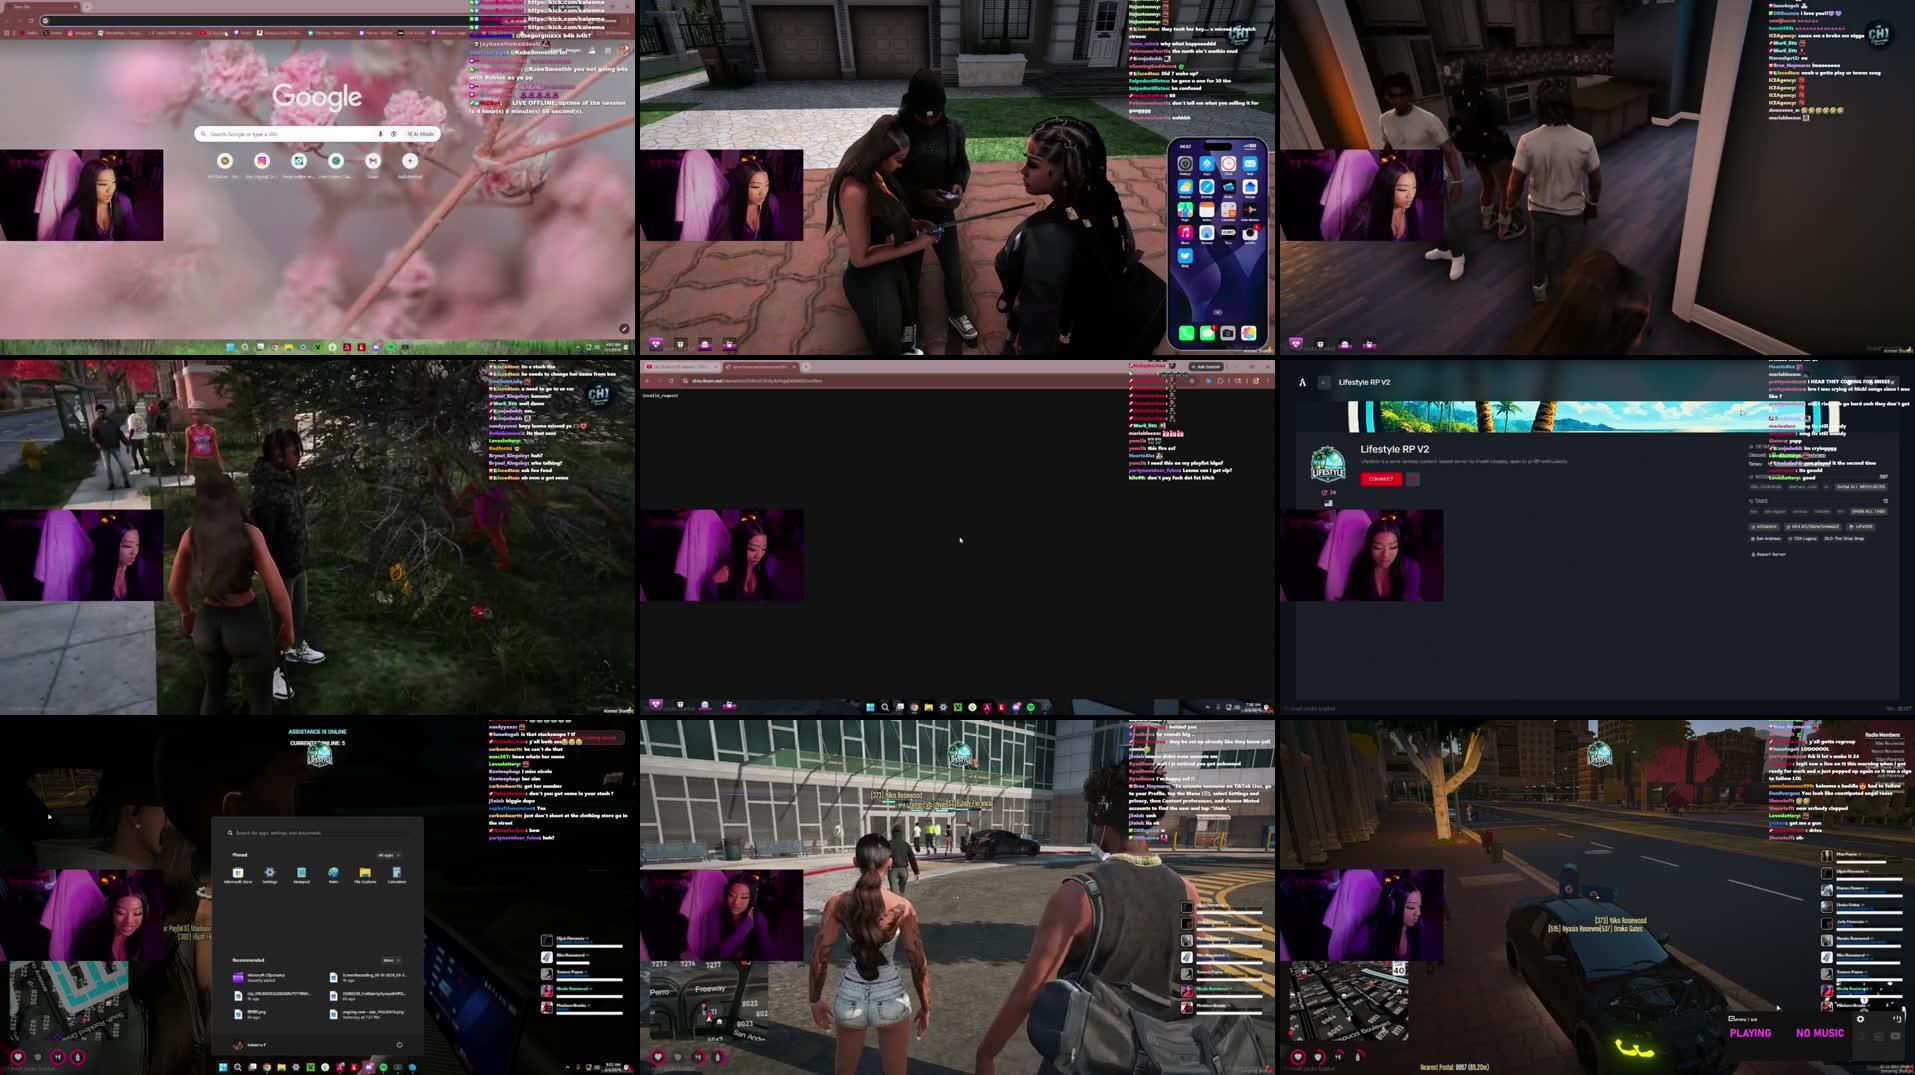Click the Report Server link
Image resolution: width=1915 pixels, height=1075 pixels.
(x=1768, y=554)
